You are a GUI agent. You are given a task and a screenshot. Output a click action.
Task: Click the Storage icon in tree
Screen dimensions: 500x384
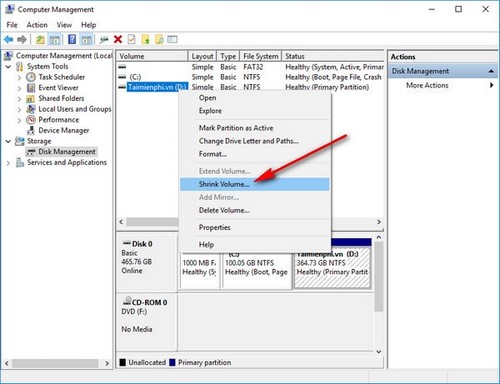click(x=20, y=141)
